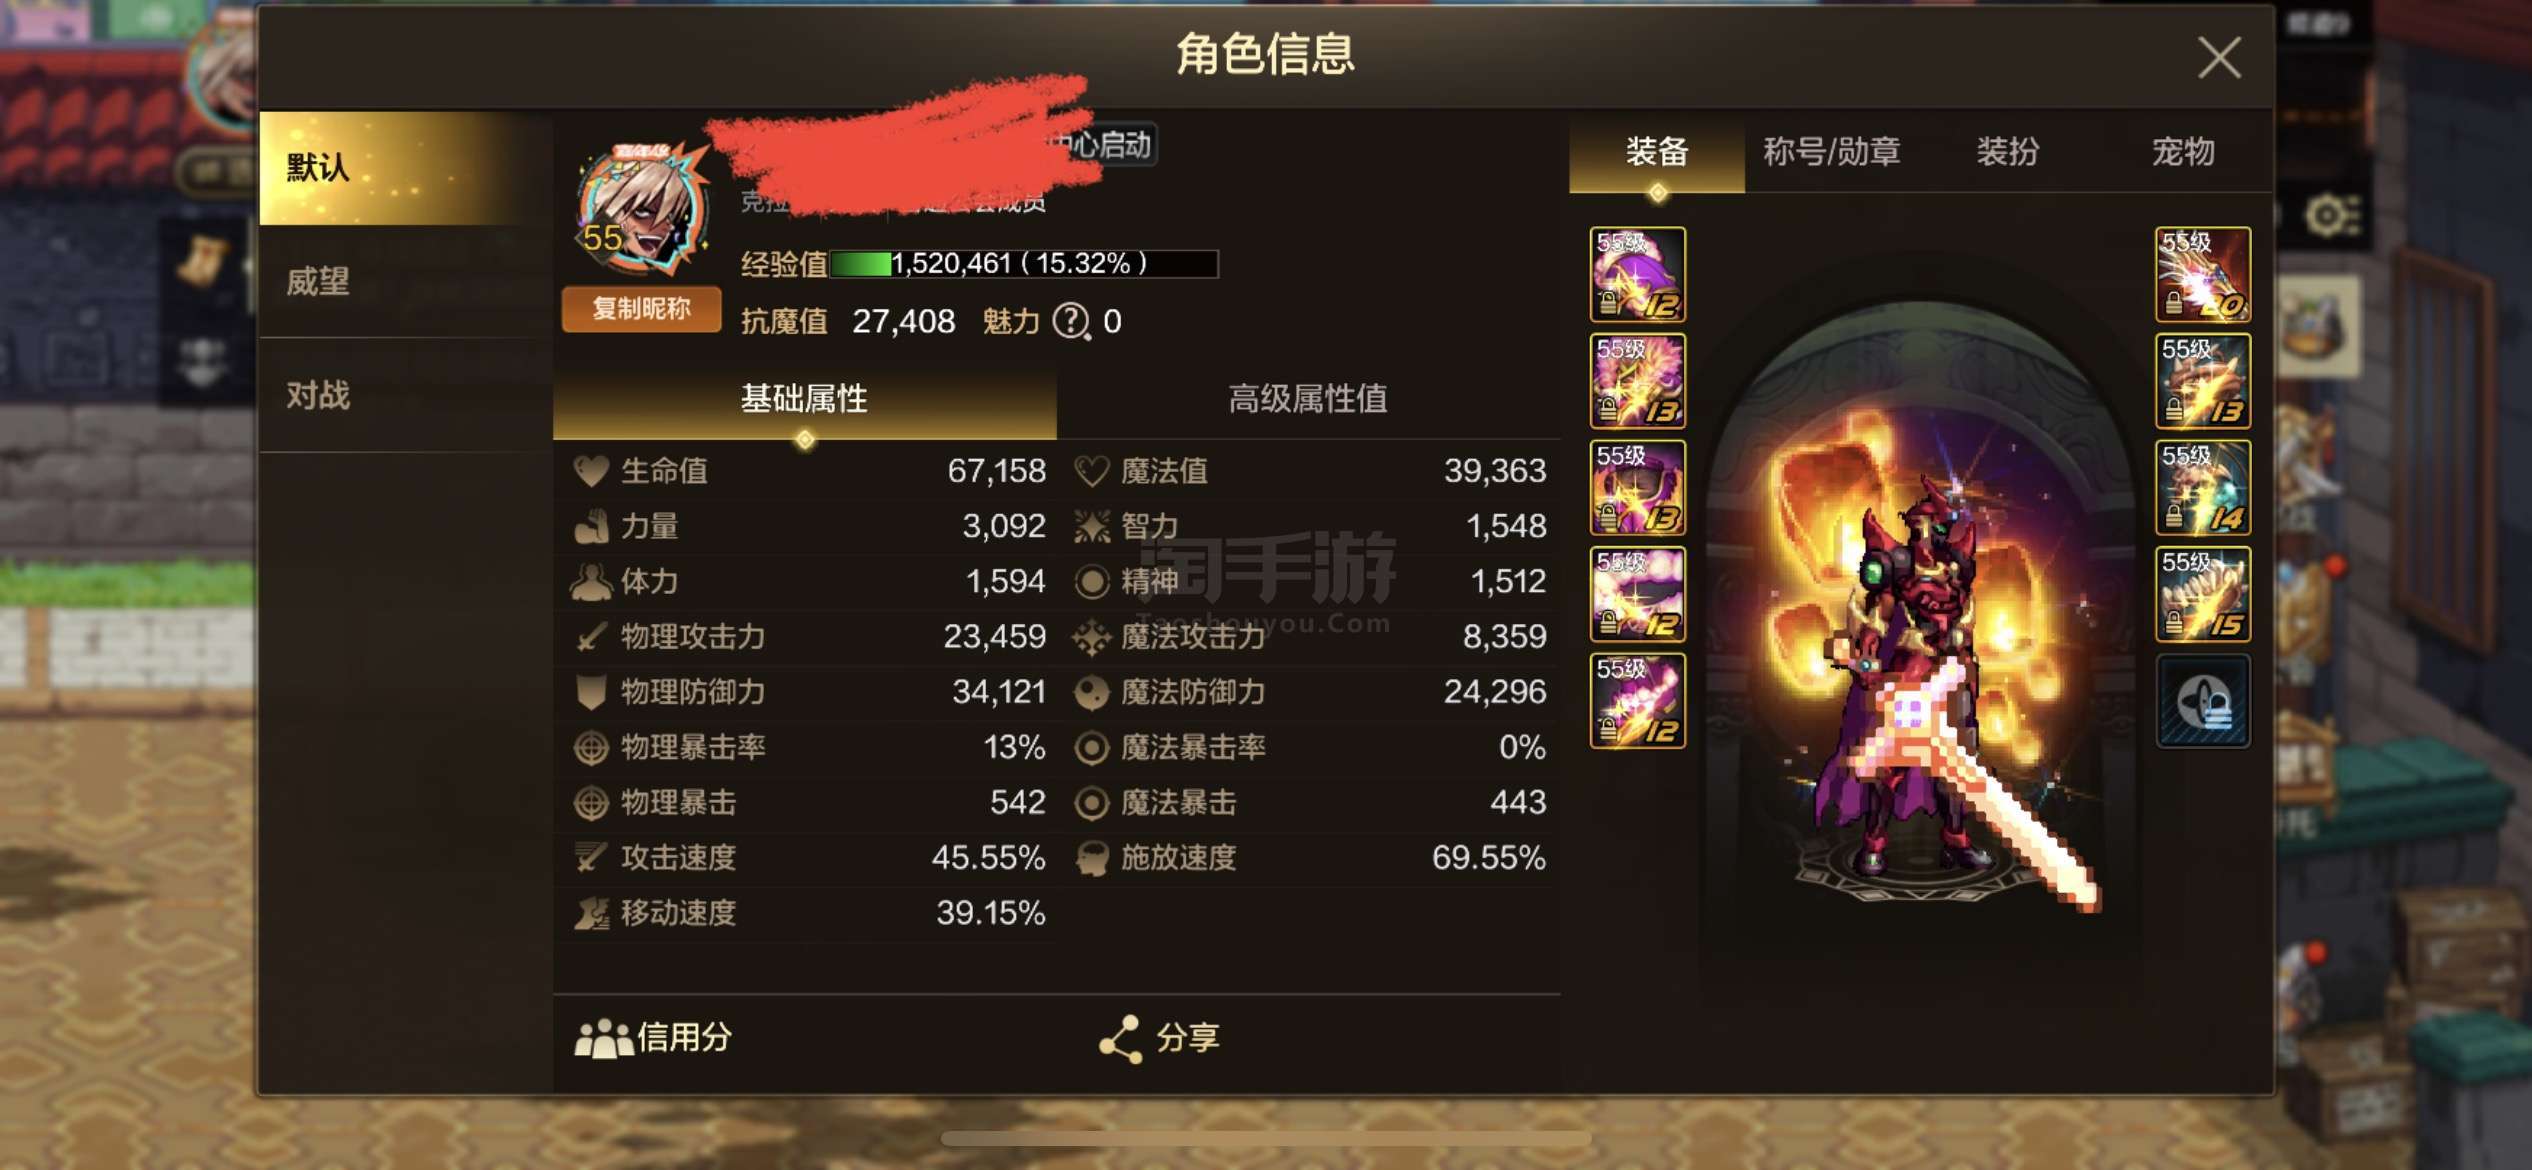Viewport: 2532px width, 1170px height.
Task: Open the settings gear behind the panel
Action: [x=2332, y=215]
